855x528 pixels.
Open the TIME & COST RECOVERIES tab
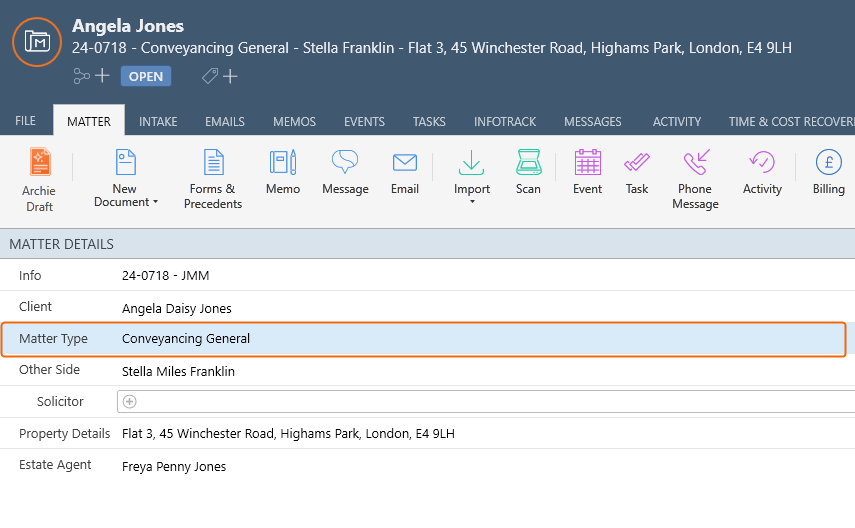(x=792, y=121)
